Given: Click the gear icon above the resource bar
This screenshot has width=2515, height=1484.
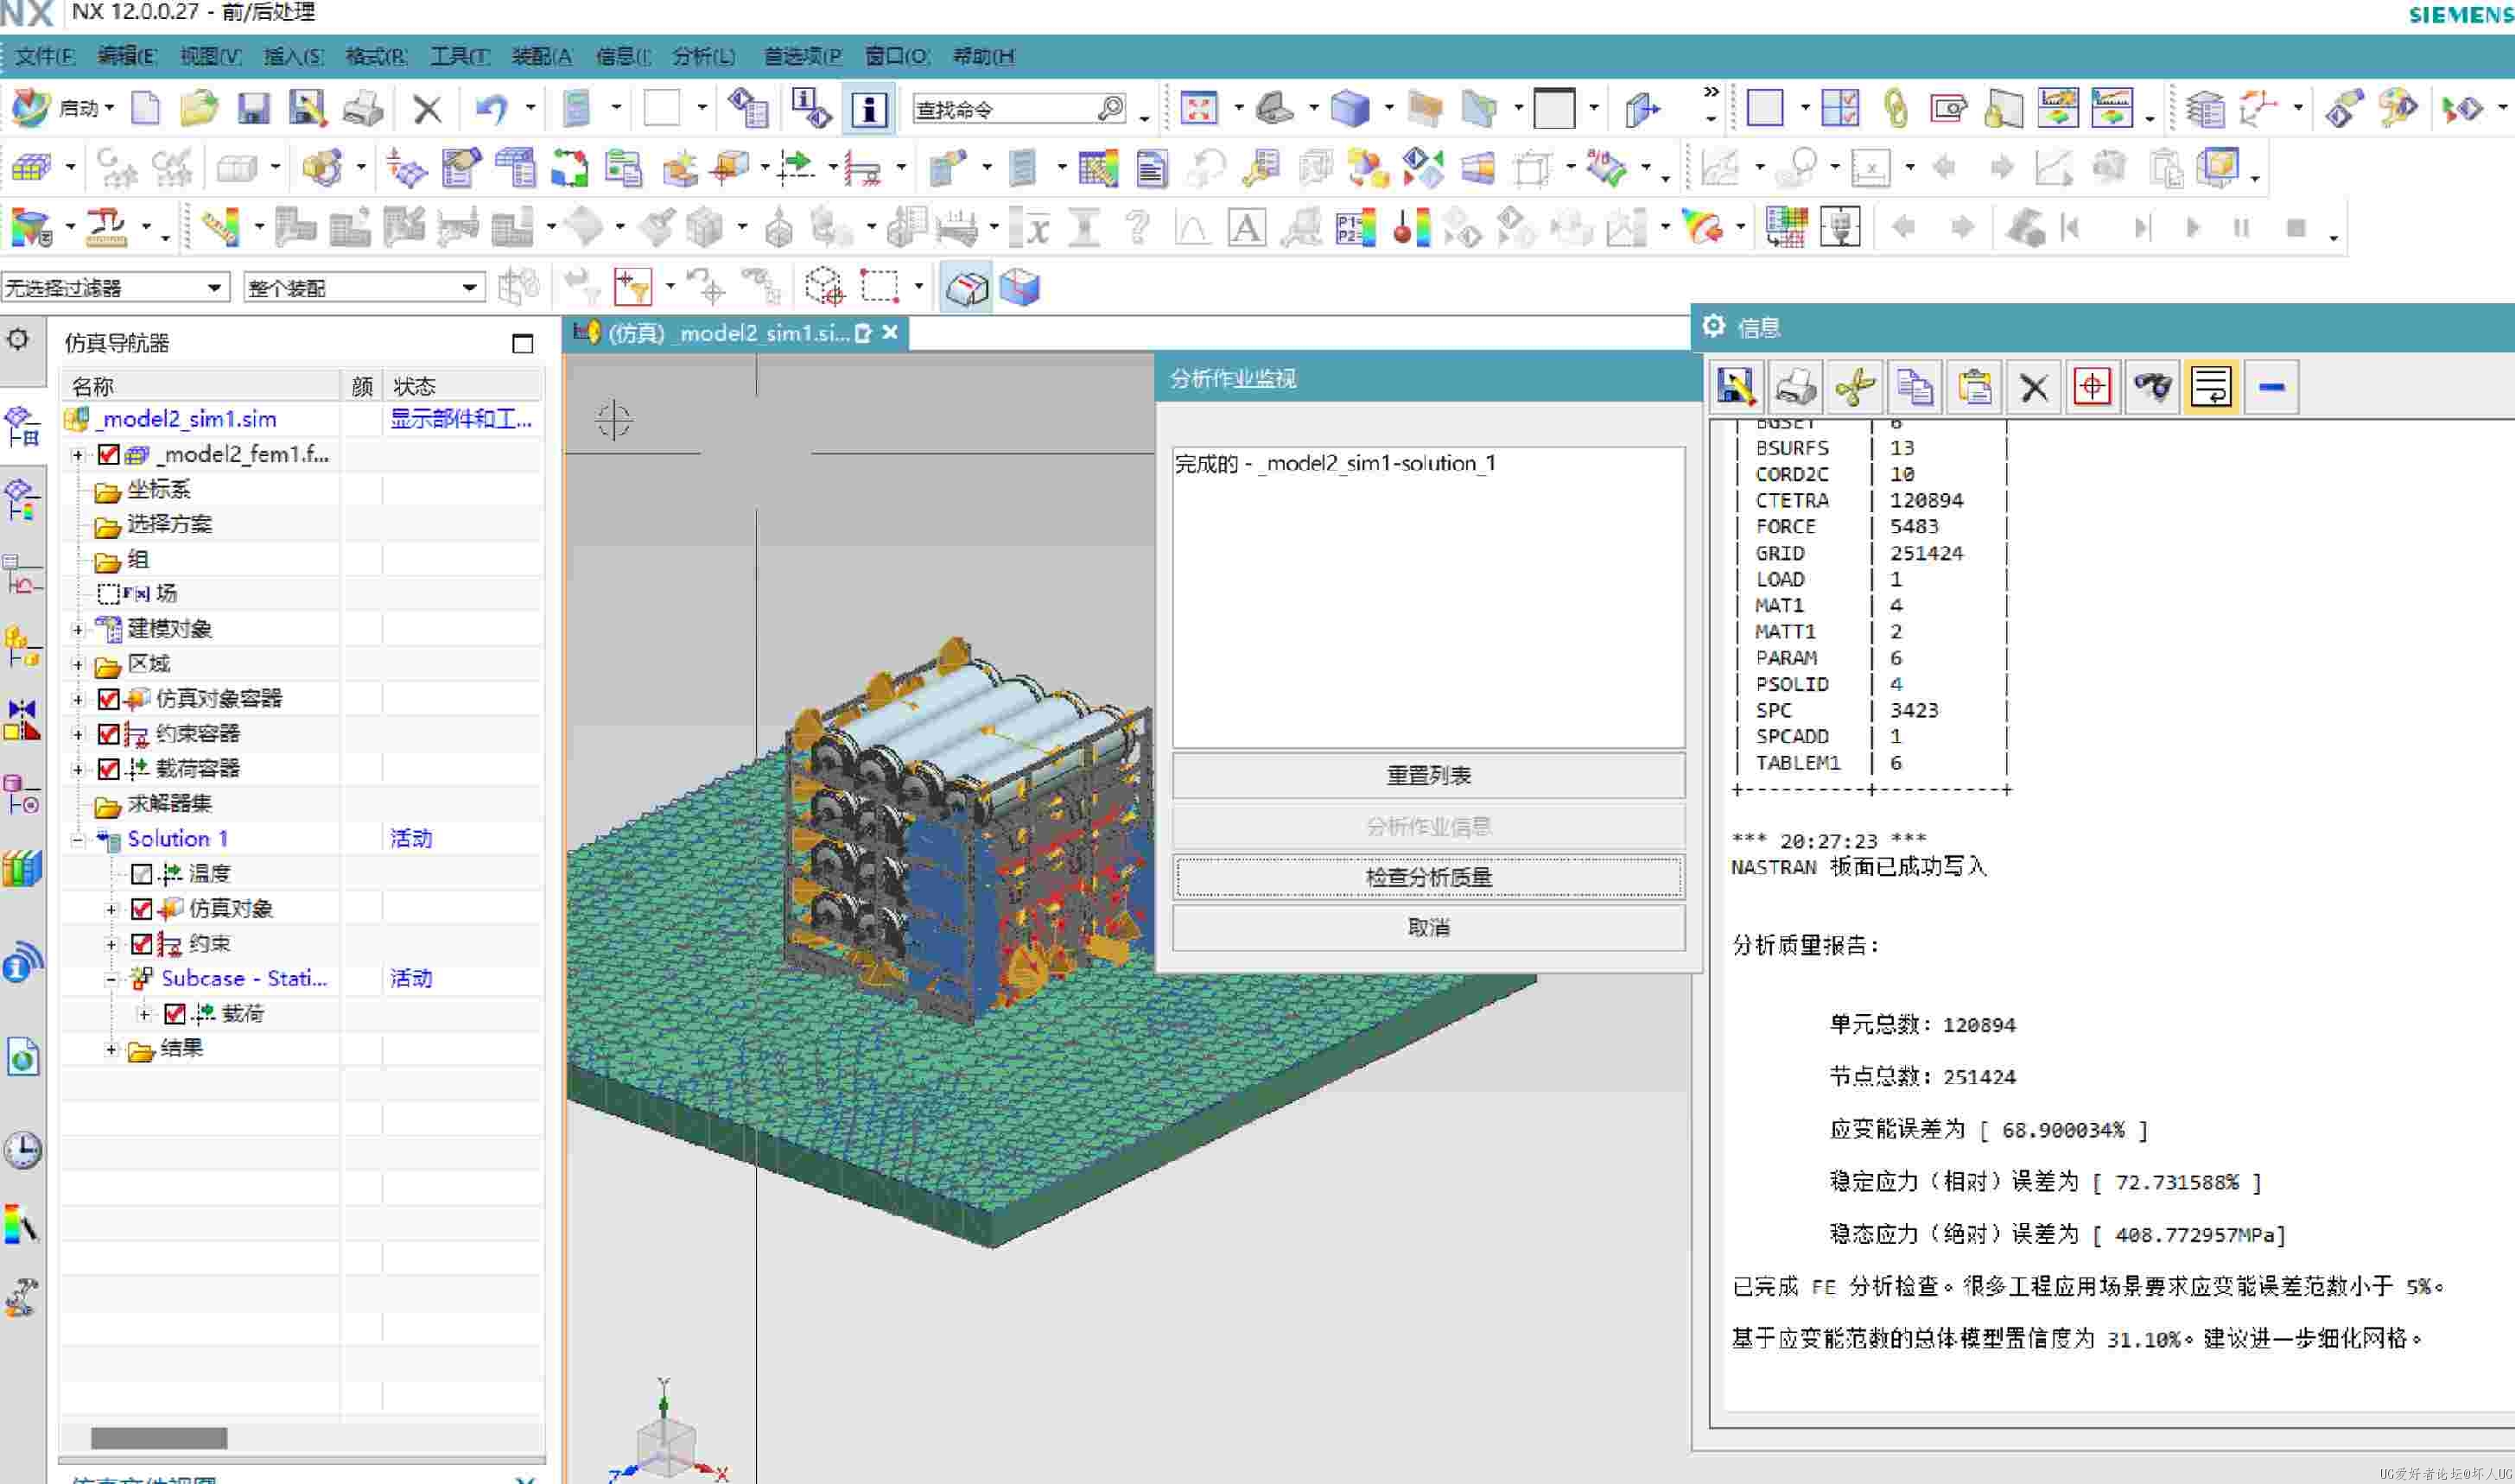Looking at the screenshot, I should 19,340.
